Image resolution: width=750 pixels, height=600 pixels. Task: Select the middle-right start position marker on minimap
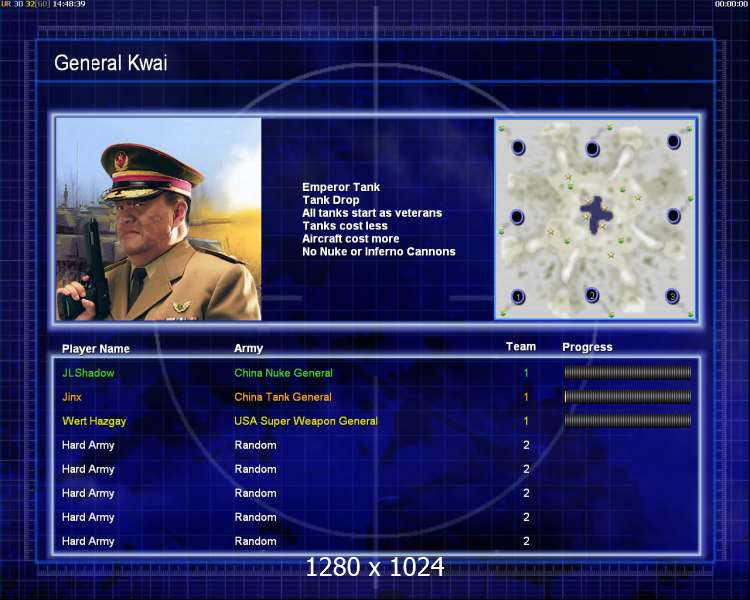pyautogui.click(x=673, y=216)
